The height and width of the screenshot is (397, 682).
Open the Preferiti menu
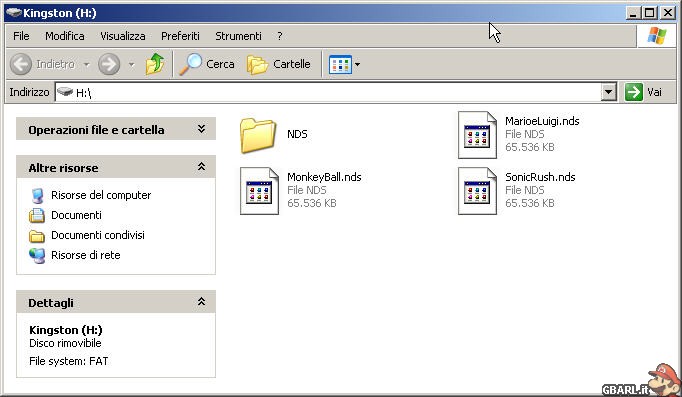click(180, 36)
